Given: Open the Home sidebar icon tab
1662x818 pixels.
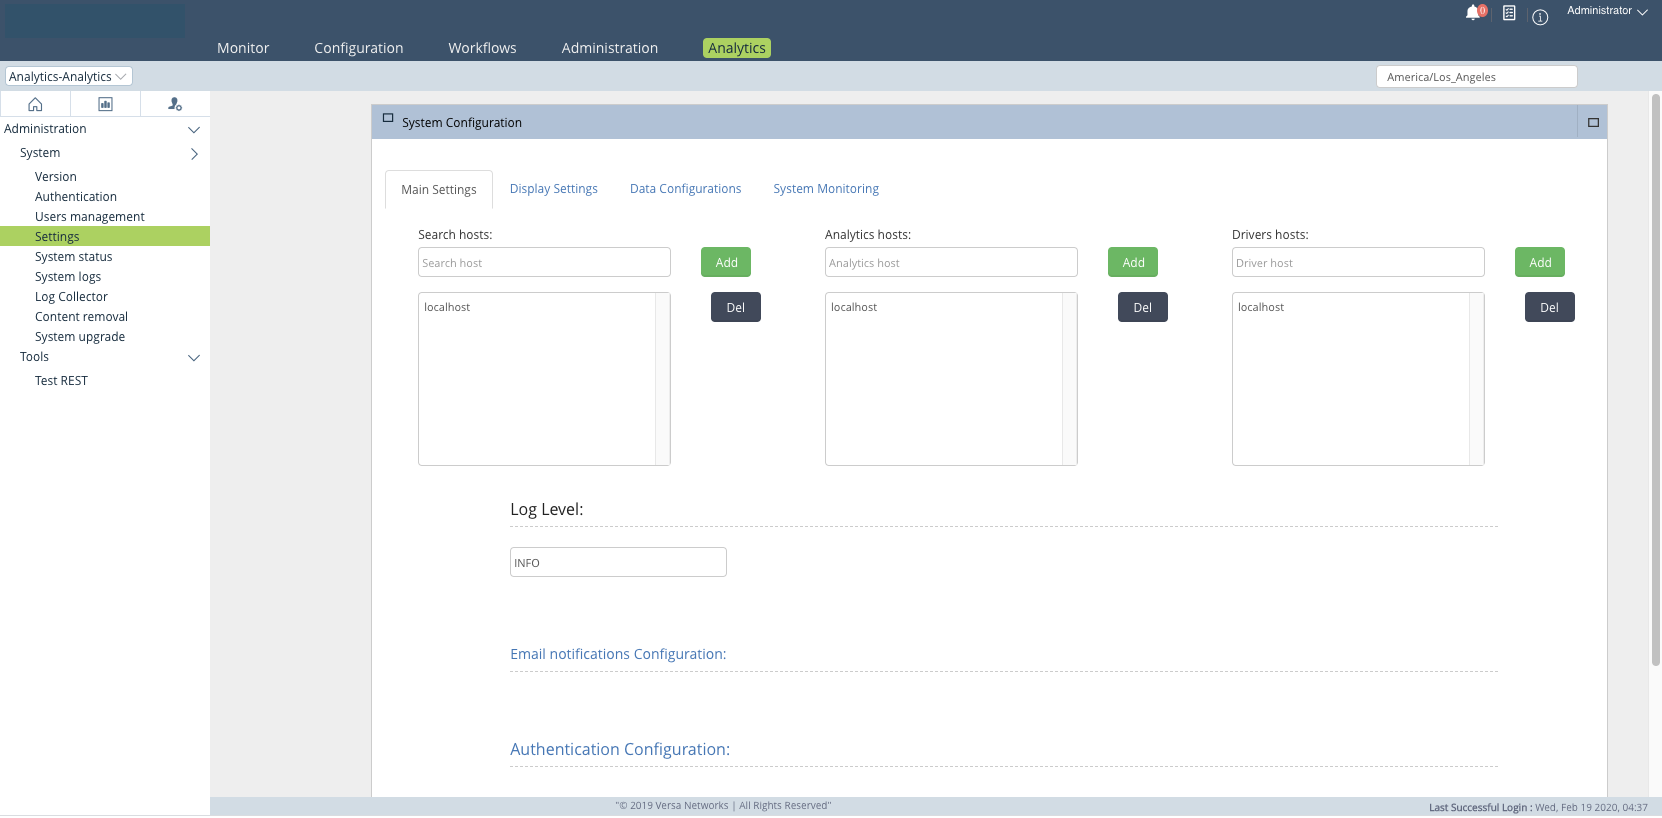Looking at the screenshot, I should coord(35,104).
